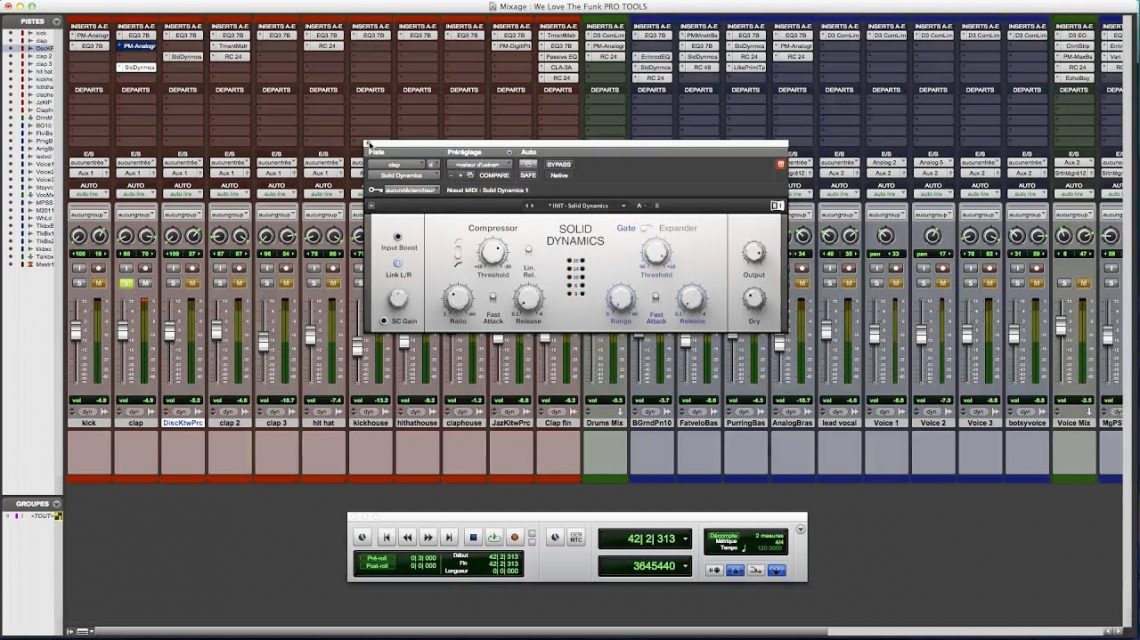Click the BYPASS button in plugin header
The image size is (1140, 640).
(558, 164)
